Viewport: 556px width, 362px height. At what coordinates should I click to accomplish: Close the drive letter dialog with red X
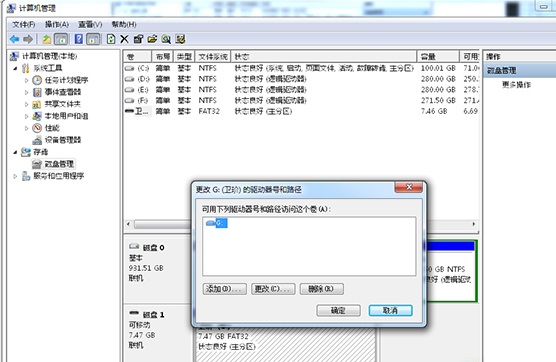click(409, 187)
